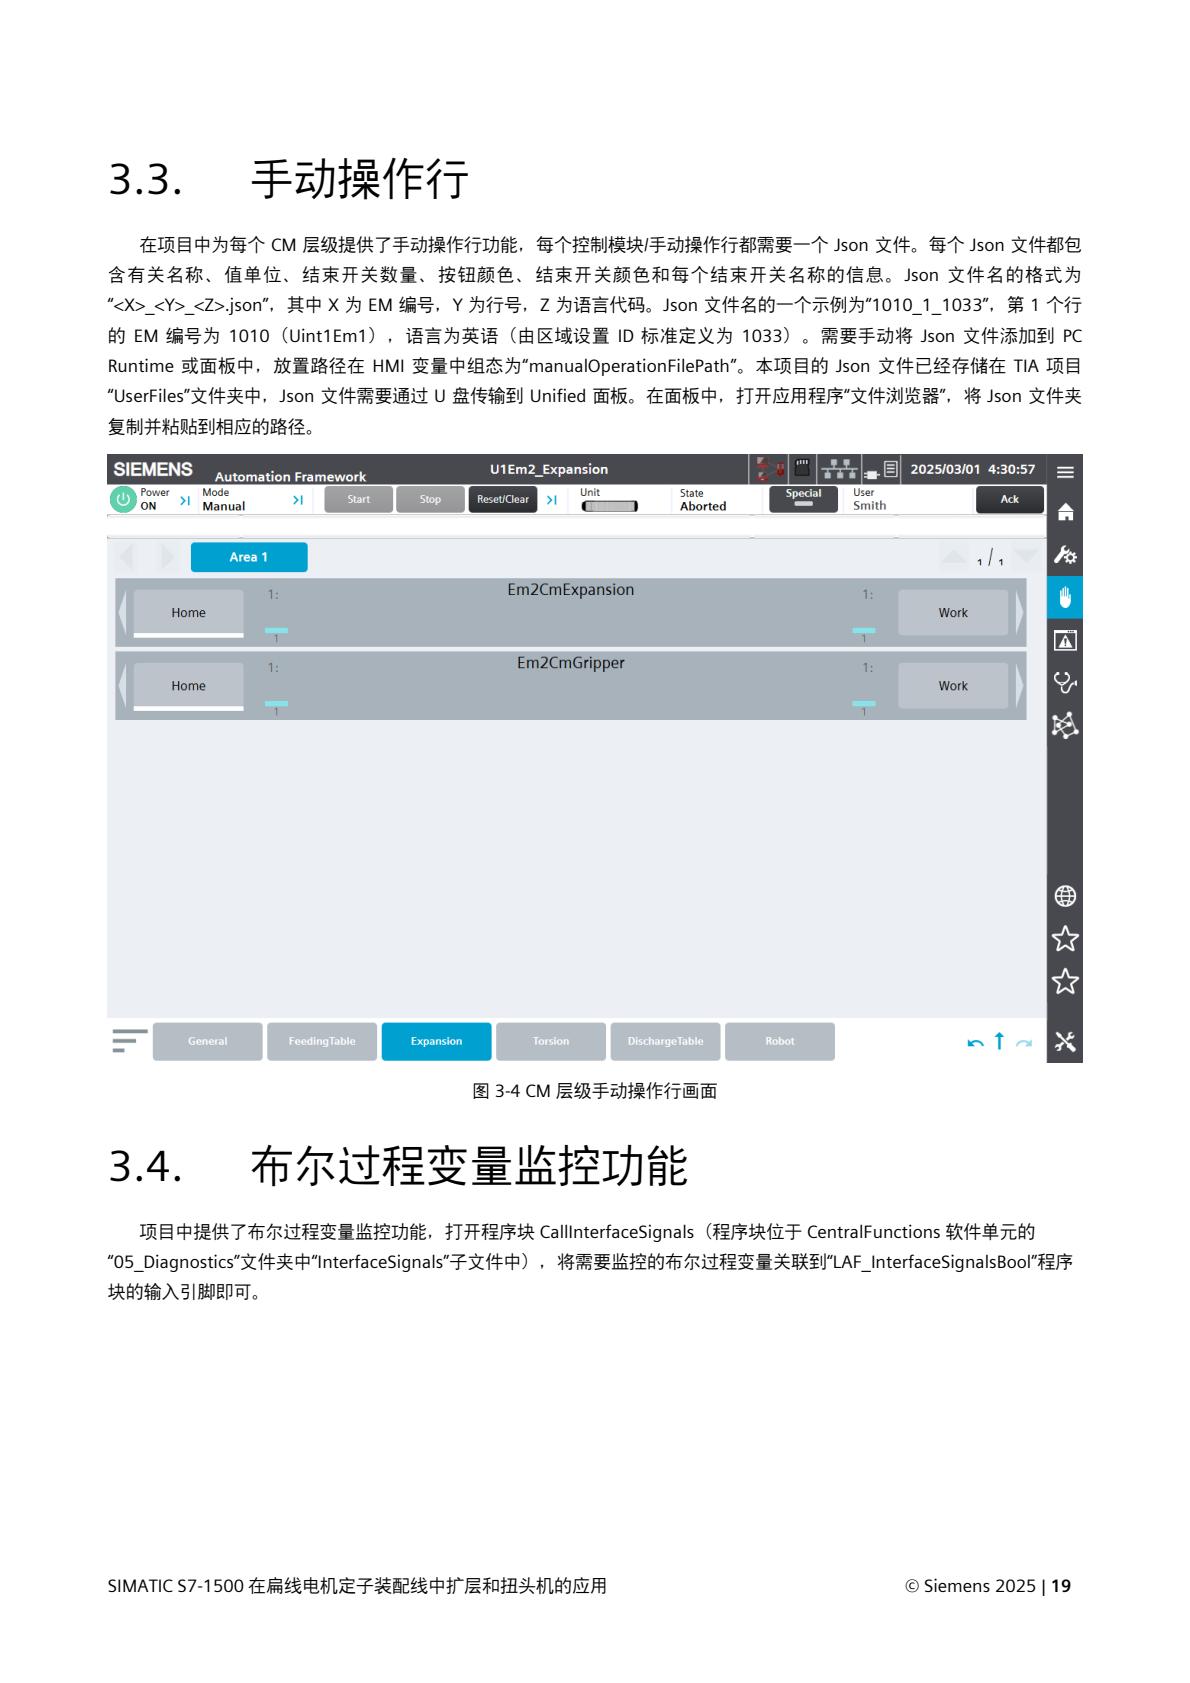1190x1683 pixels.
Task: Toggle the green Power ON button
Action: (x=123, y=499)
